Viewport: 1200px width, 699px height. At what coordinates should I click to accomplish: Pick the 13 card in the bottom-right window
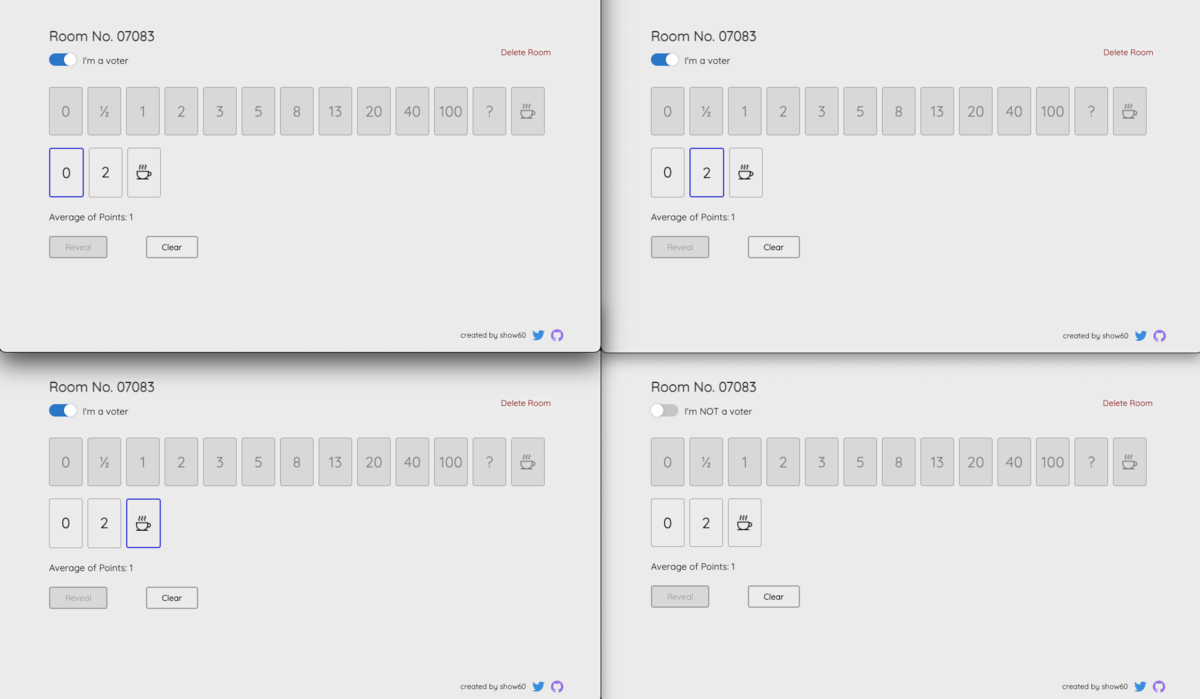point(937,462)
